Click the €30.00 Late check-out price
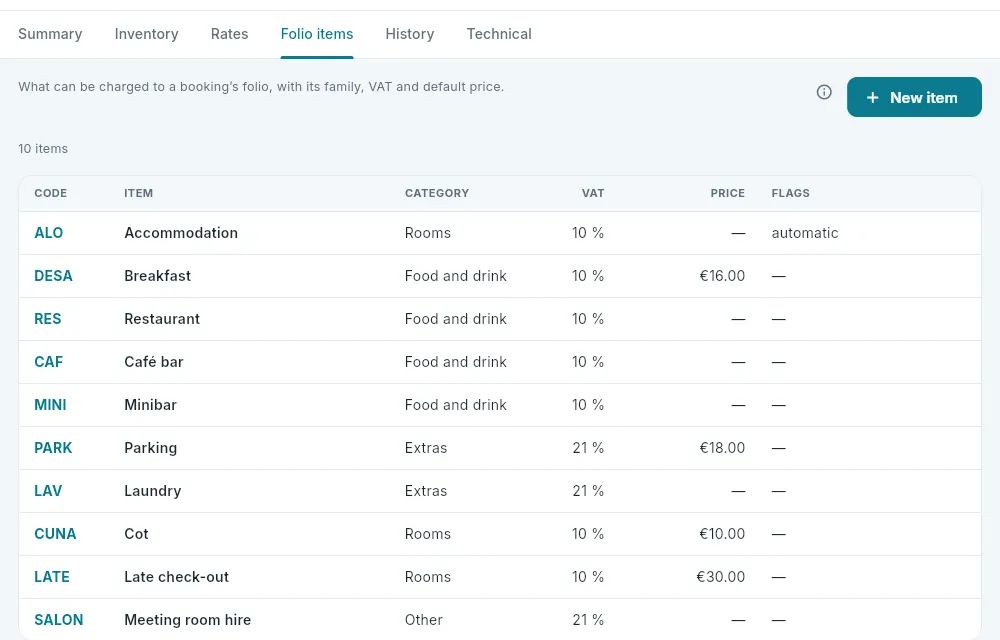 point(721,577)
